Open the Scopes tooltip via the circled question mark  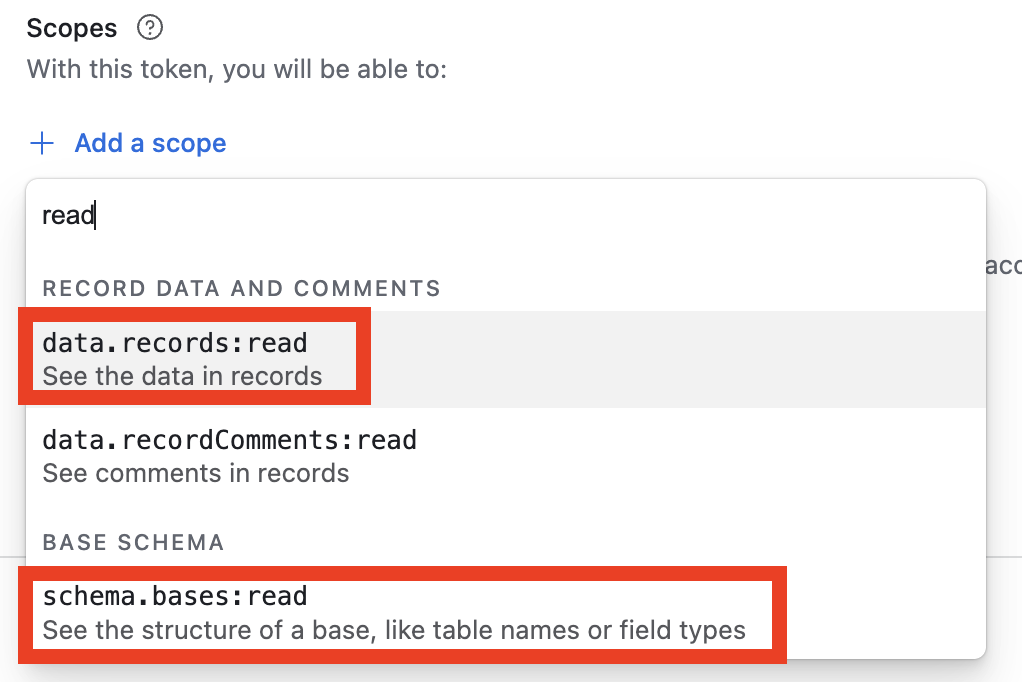pyautogui.click(x=149, y=28)
